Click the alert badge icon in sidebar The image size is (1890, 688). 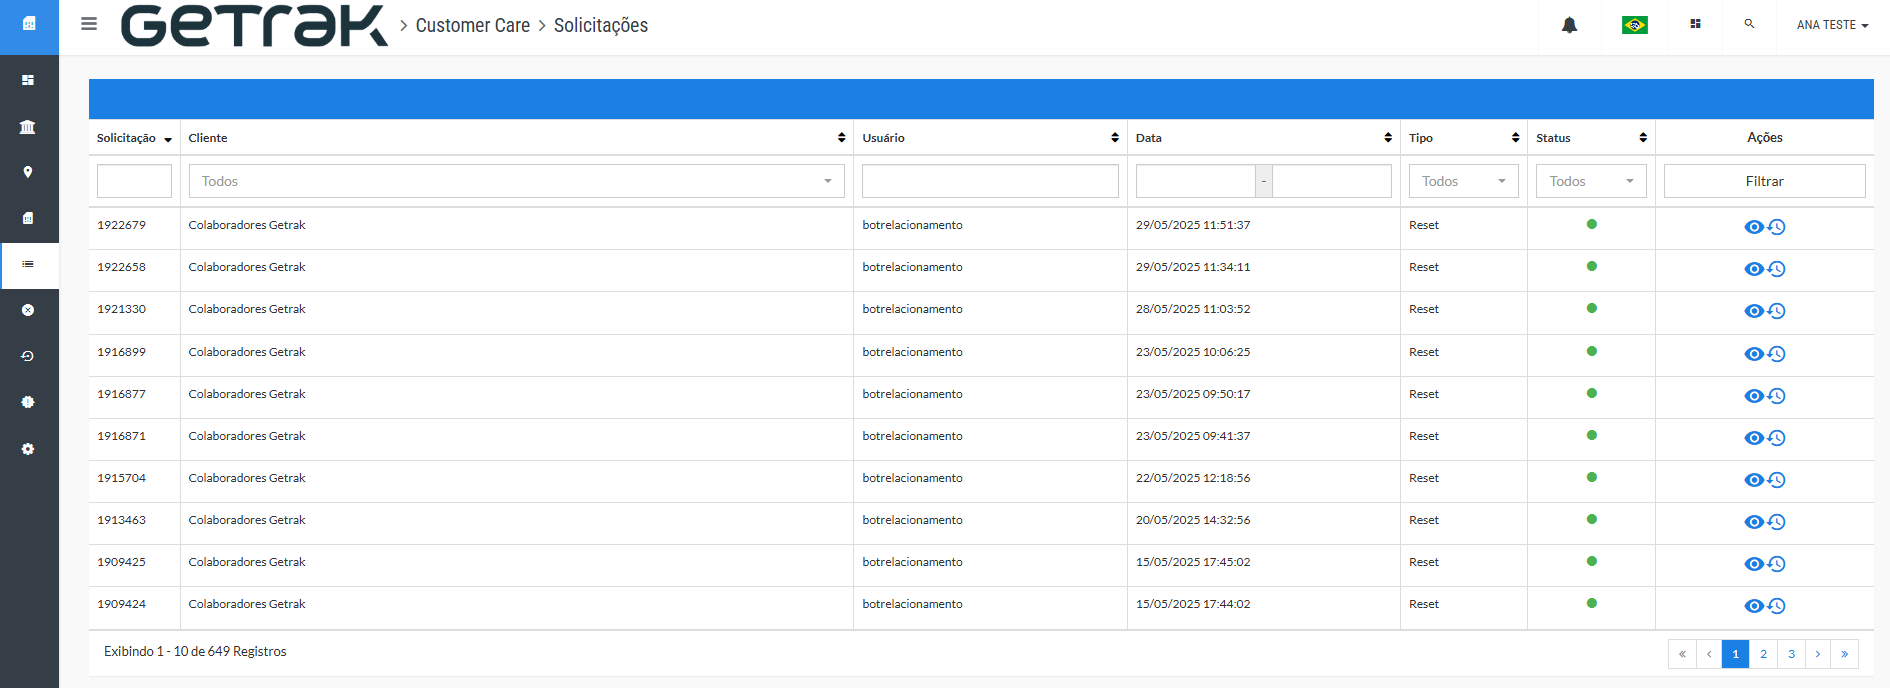pos(28,402)
